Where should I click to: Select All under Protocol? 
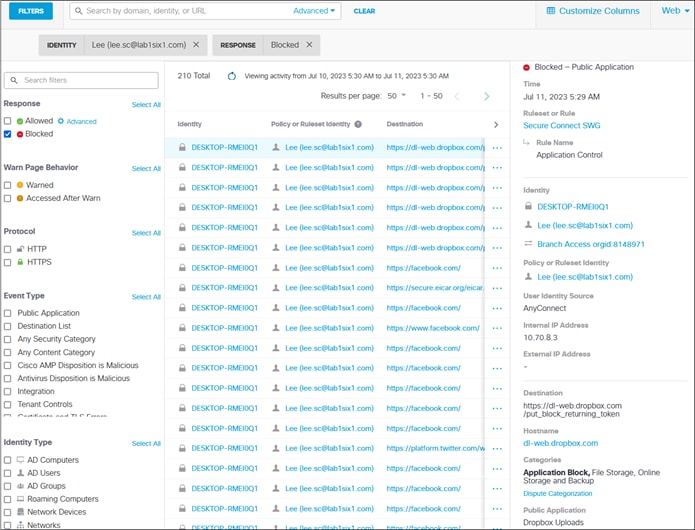146,233
